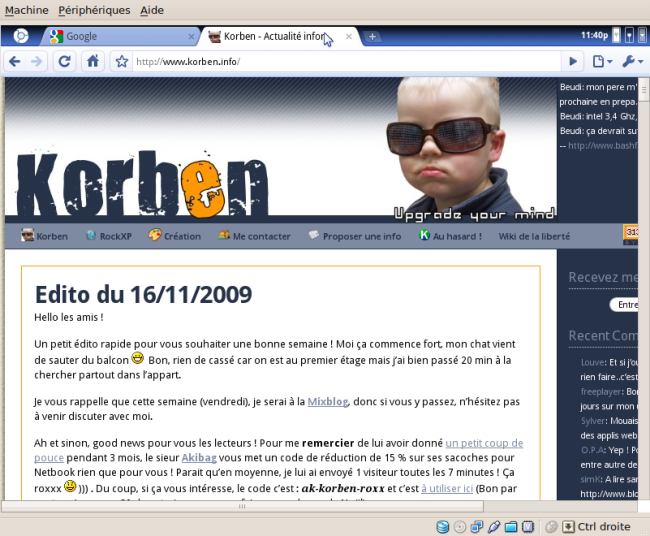Open the Aide menu

pyautogui.click(x=152, y=10)
